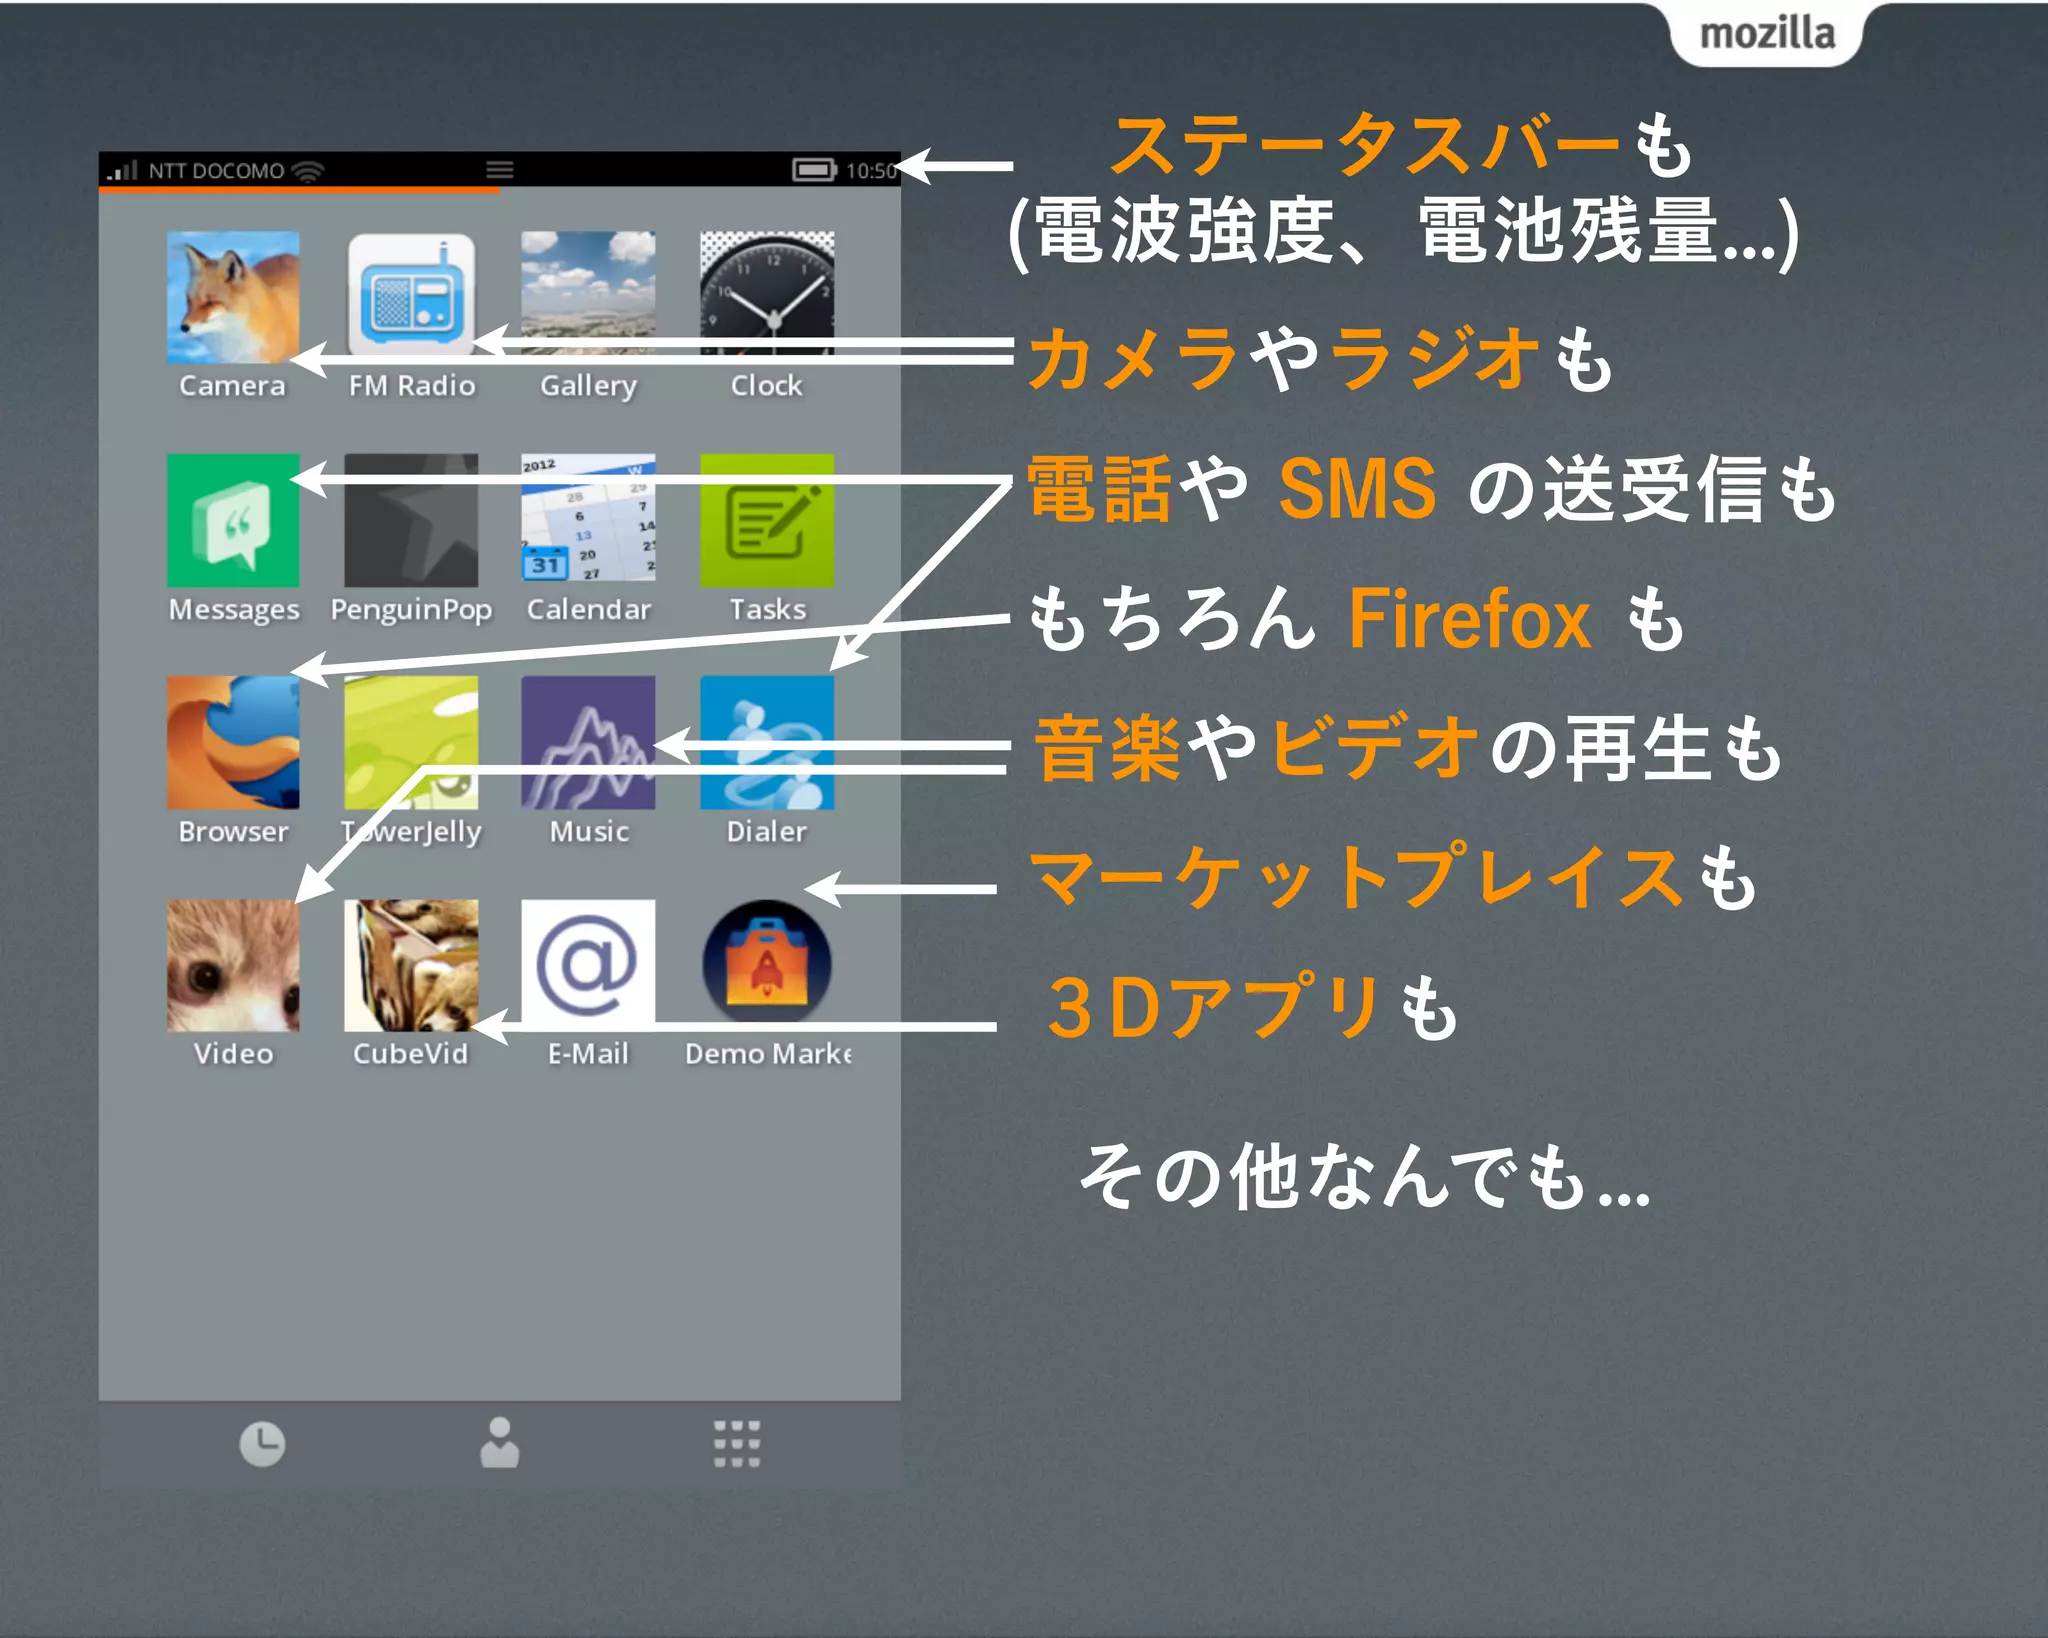
Task: Click the CubeVid text label
Action: (x=410, y=1054)
